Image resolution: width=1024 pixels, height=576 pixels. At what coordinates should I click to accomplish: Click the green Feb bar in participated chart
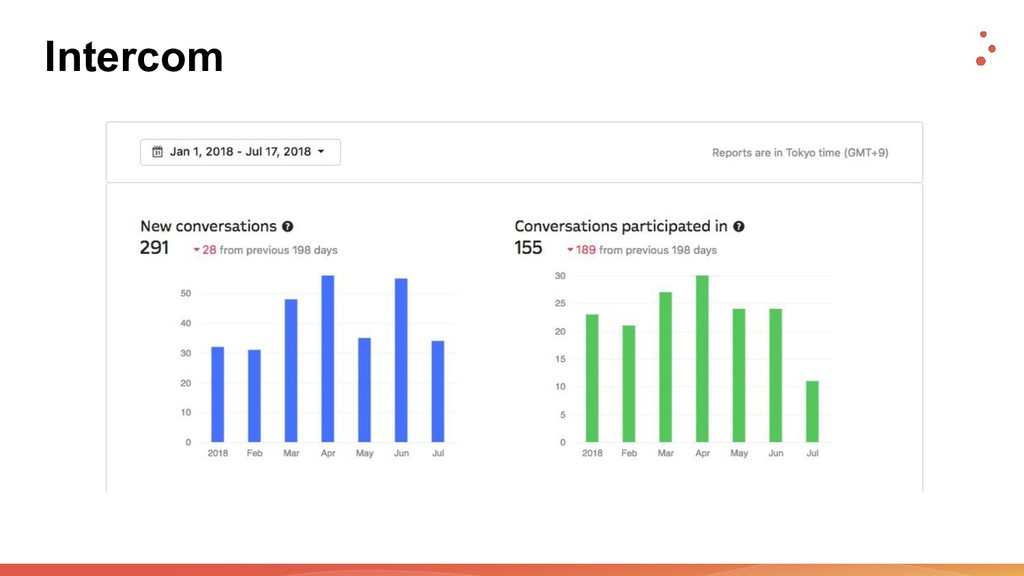coord(629,384)
